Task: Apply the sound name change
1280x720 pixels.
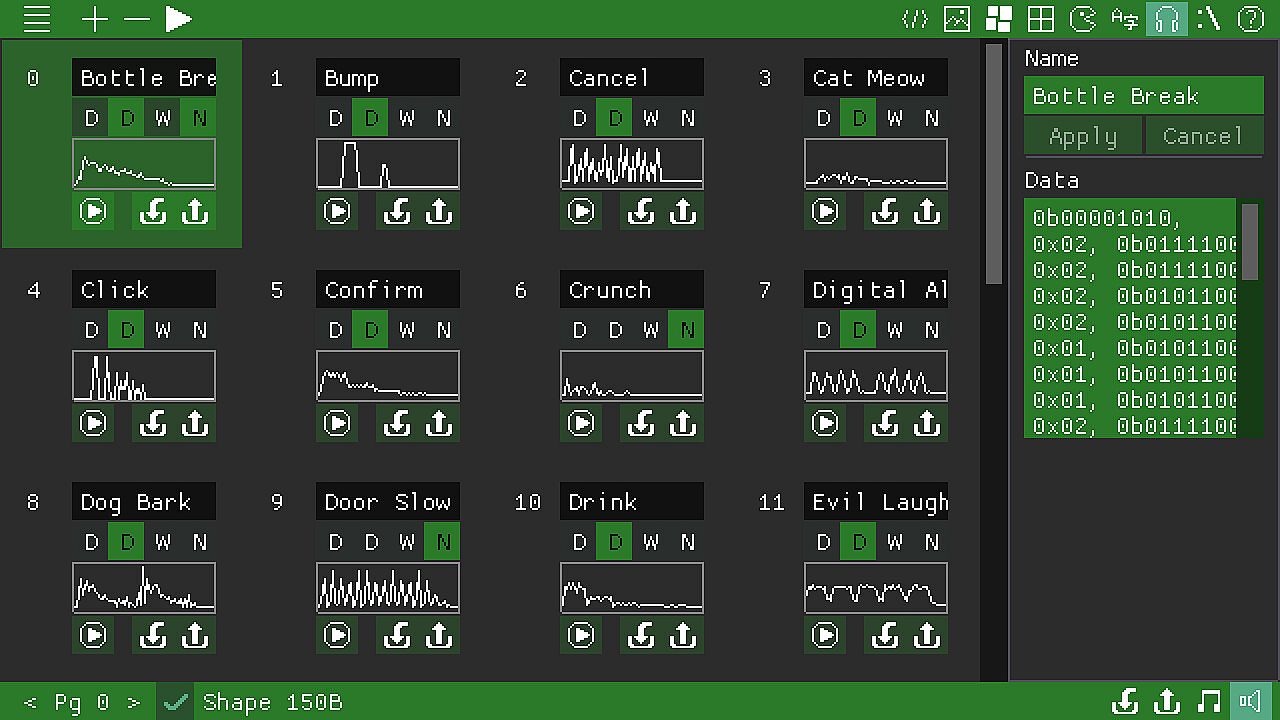Action: (1083, 136)
